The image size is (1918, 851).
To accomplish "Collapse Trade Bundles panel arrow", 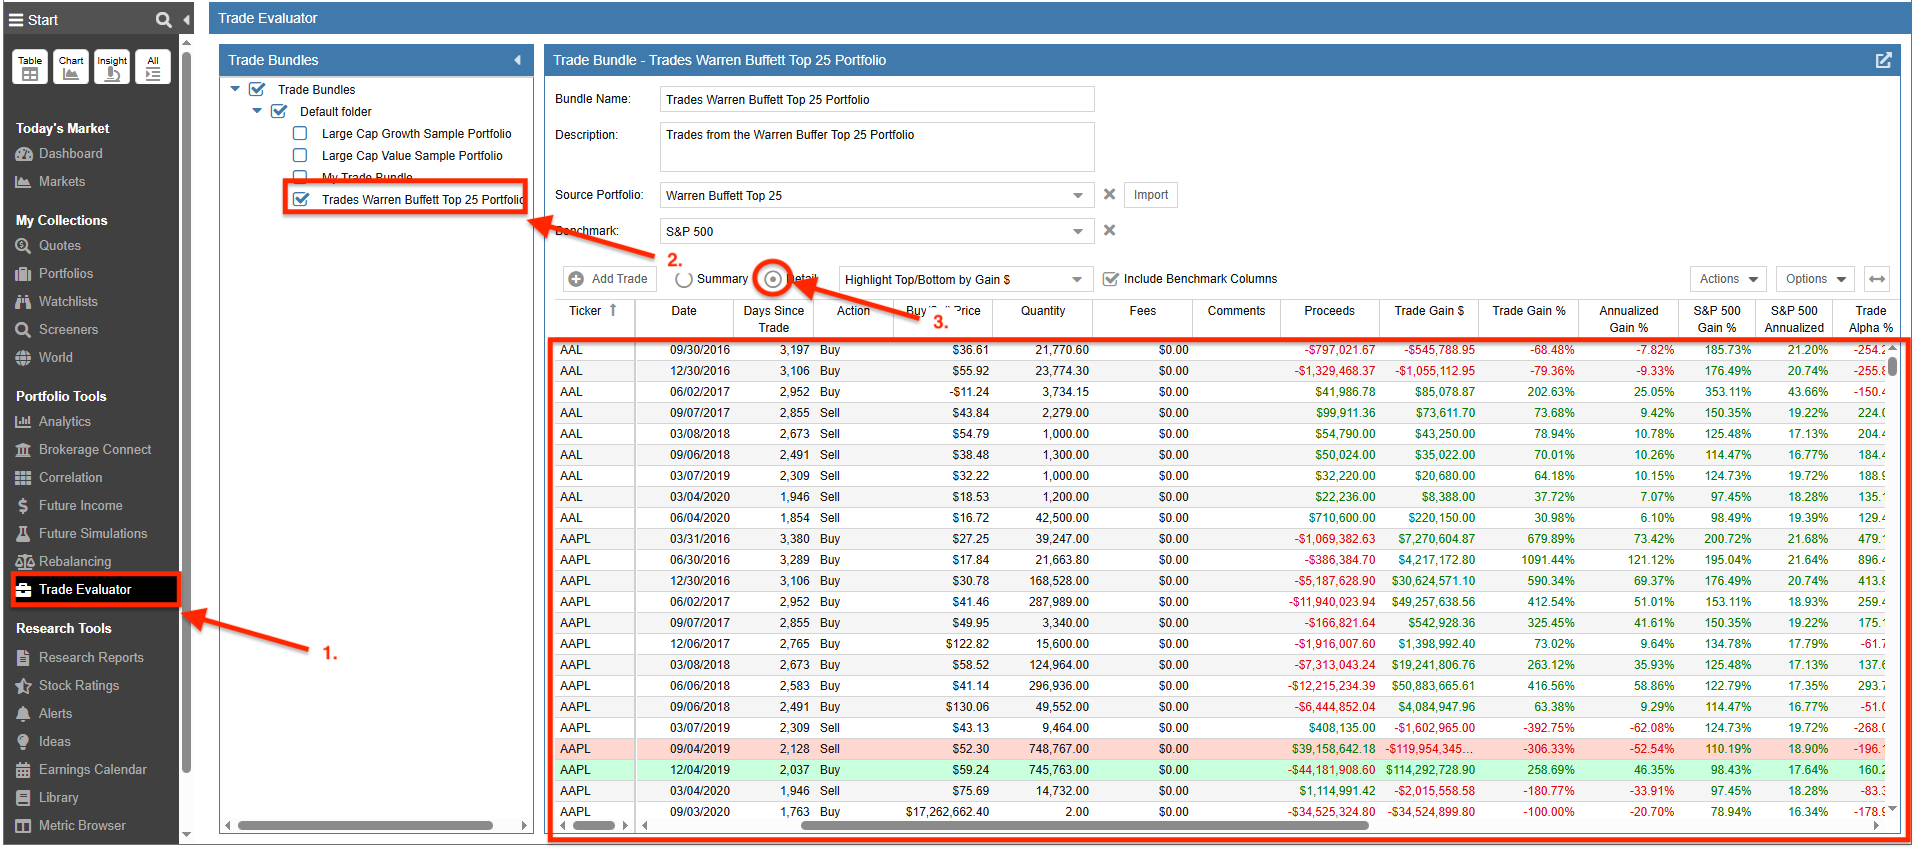I will [517, 60].
